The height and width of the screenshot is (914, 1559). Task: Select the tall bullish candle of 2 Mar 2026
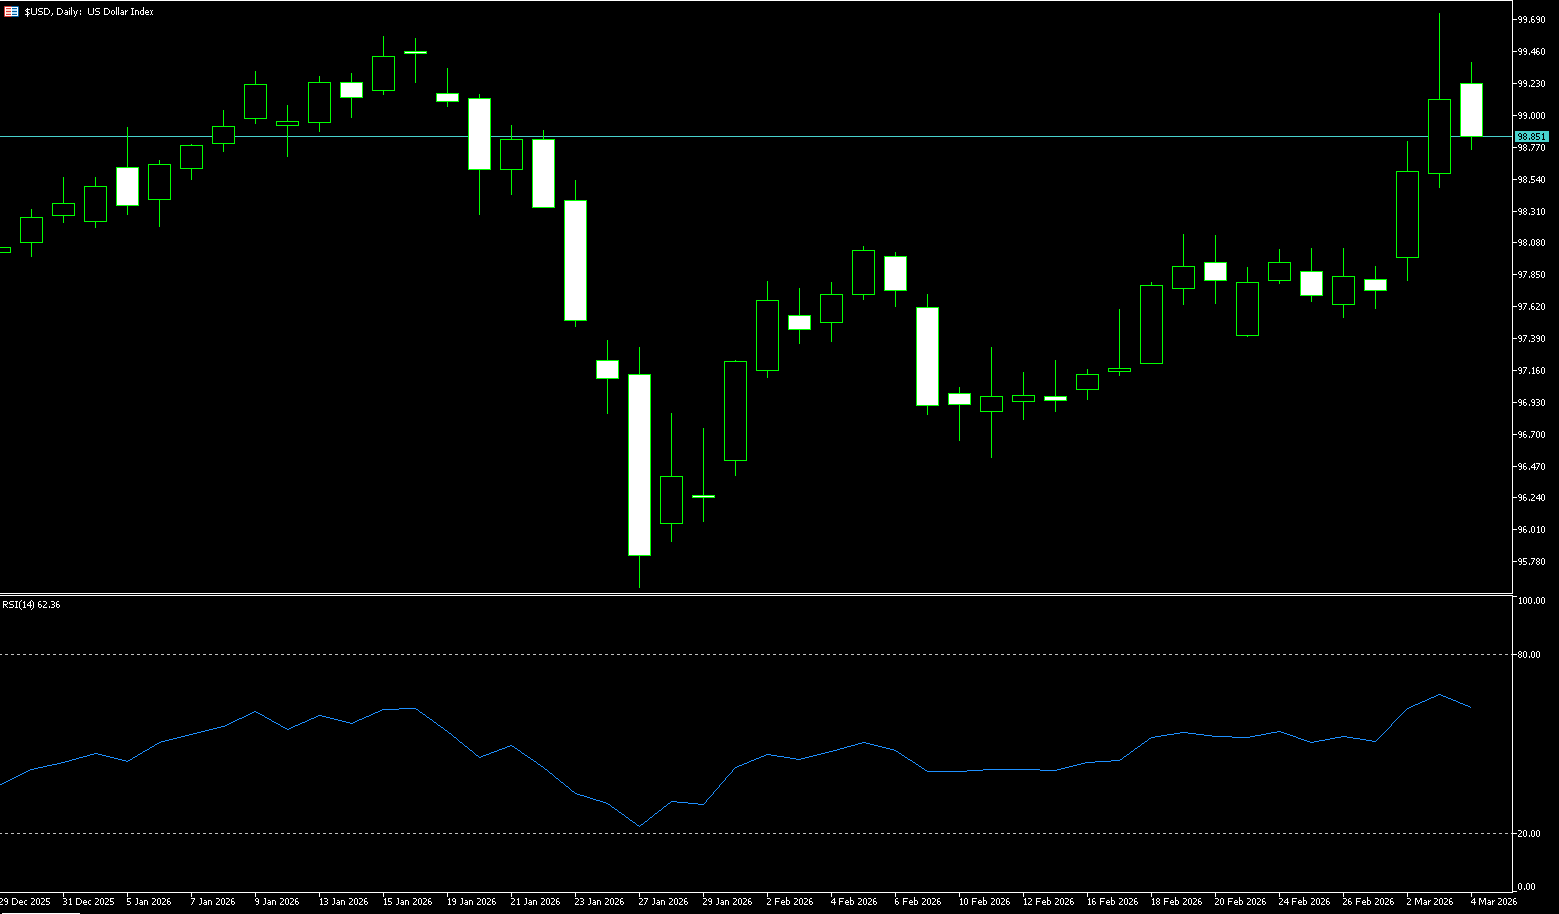[1407, 214]
